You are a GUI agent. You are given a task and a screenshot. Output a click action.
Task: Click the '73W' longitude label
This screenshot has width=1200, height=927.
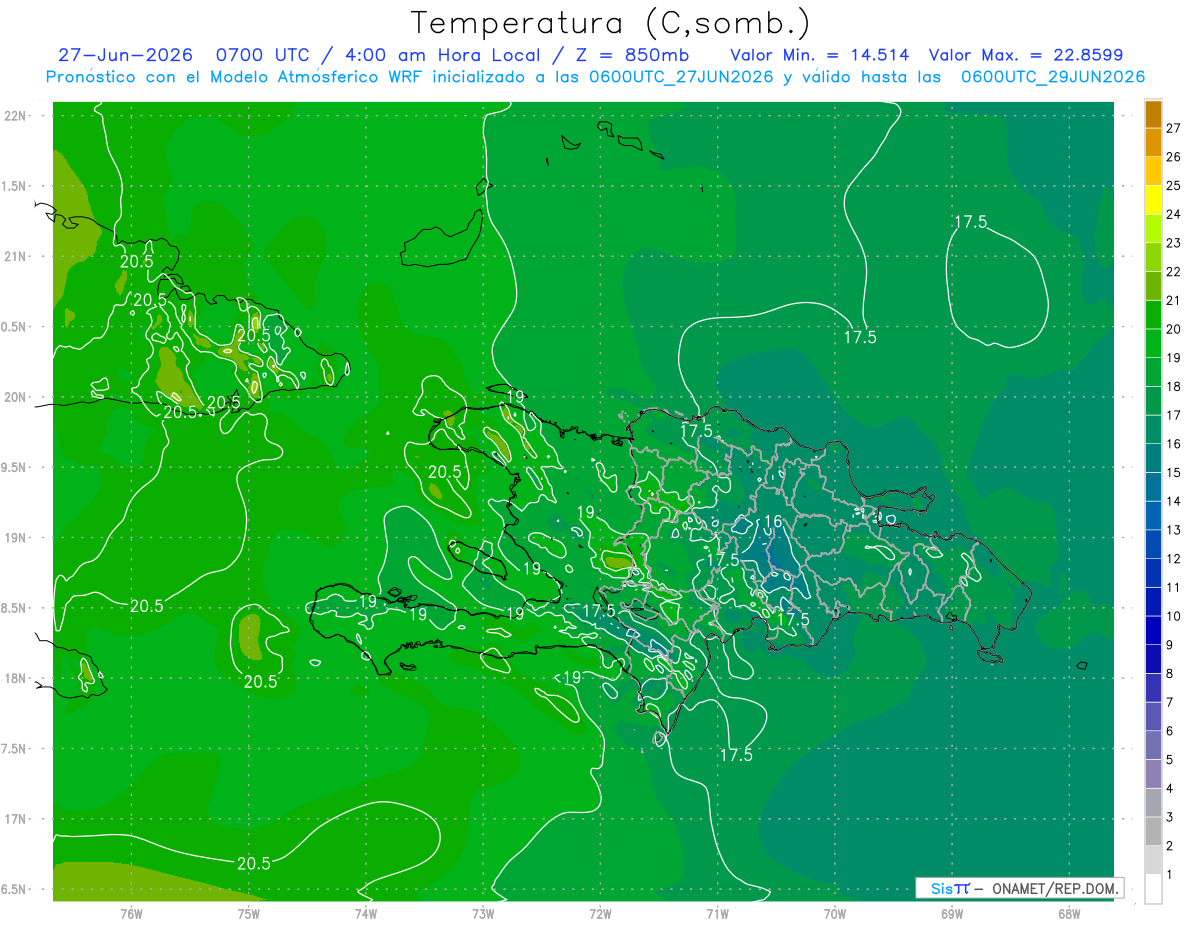coord(482,913)
